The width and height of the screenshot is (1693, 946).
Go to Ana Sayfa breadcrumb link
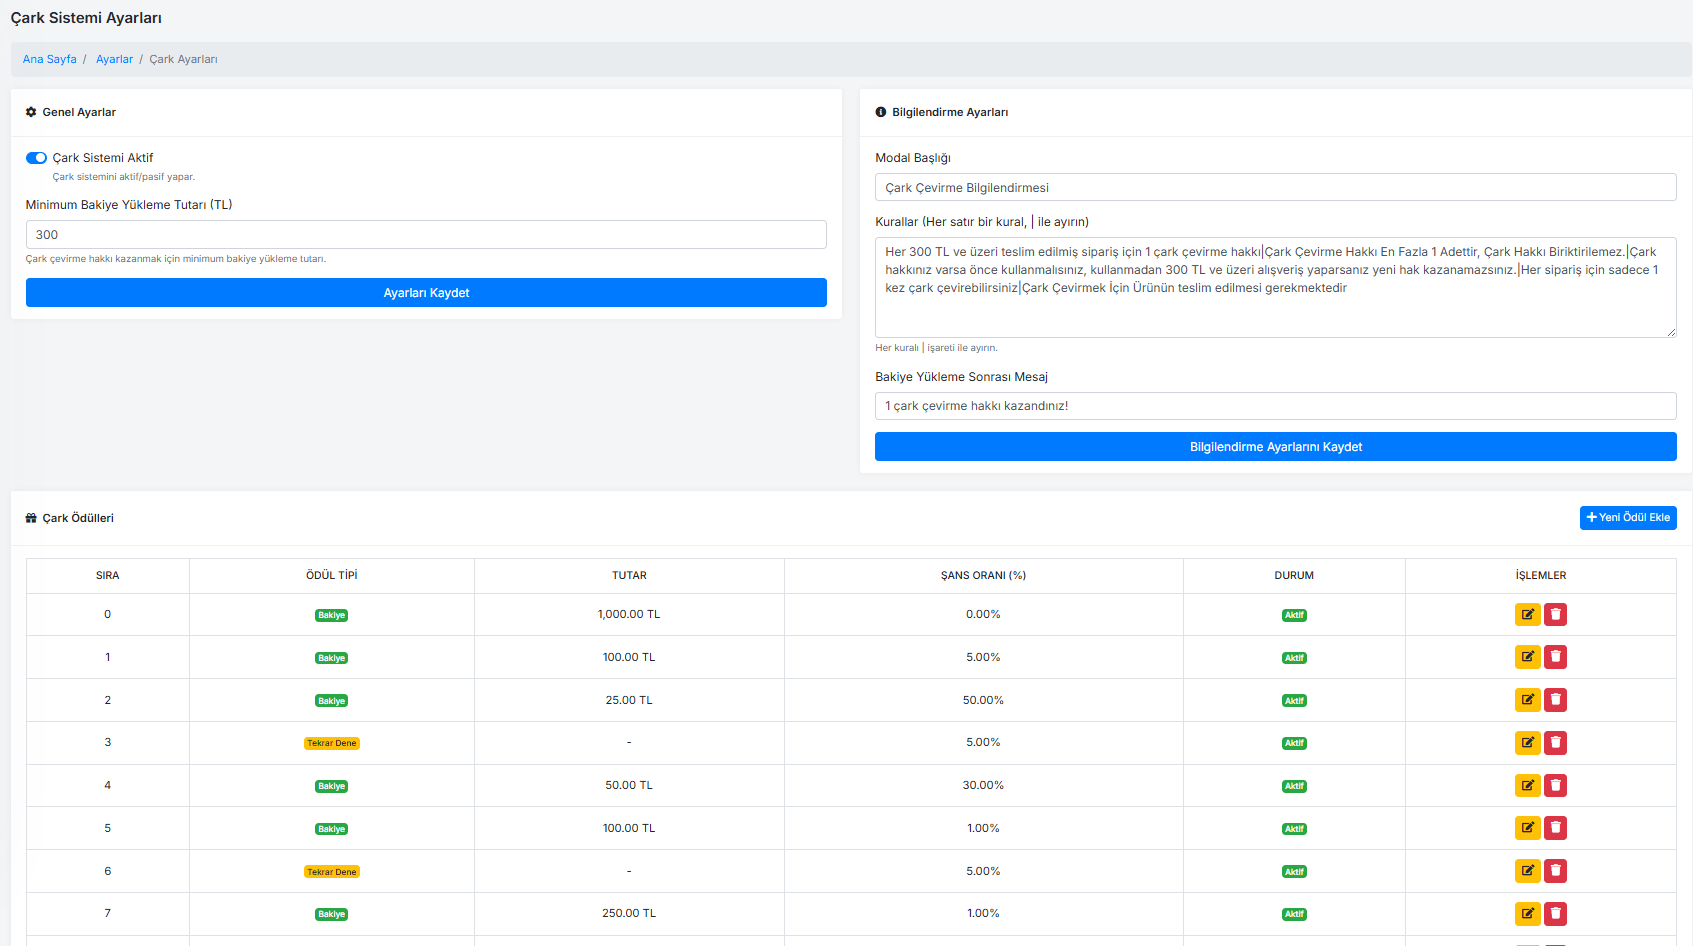(x=50, y=59)
